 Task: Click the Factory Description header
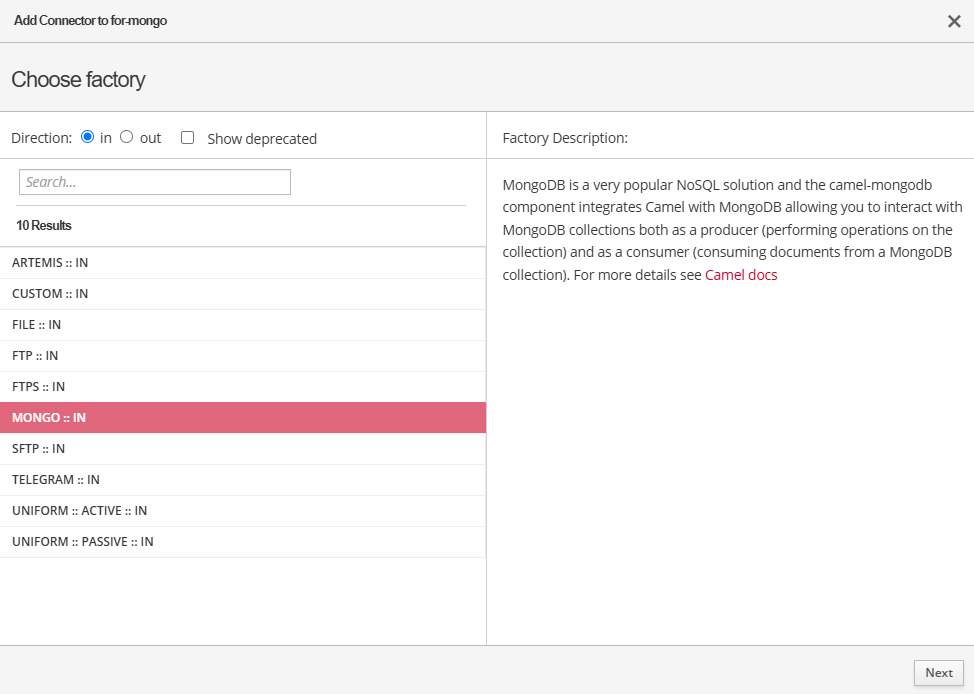coord(565,138)
